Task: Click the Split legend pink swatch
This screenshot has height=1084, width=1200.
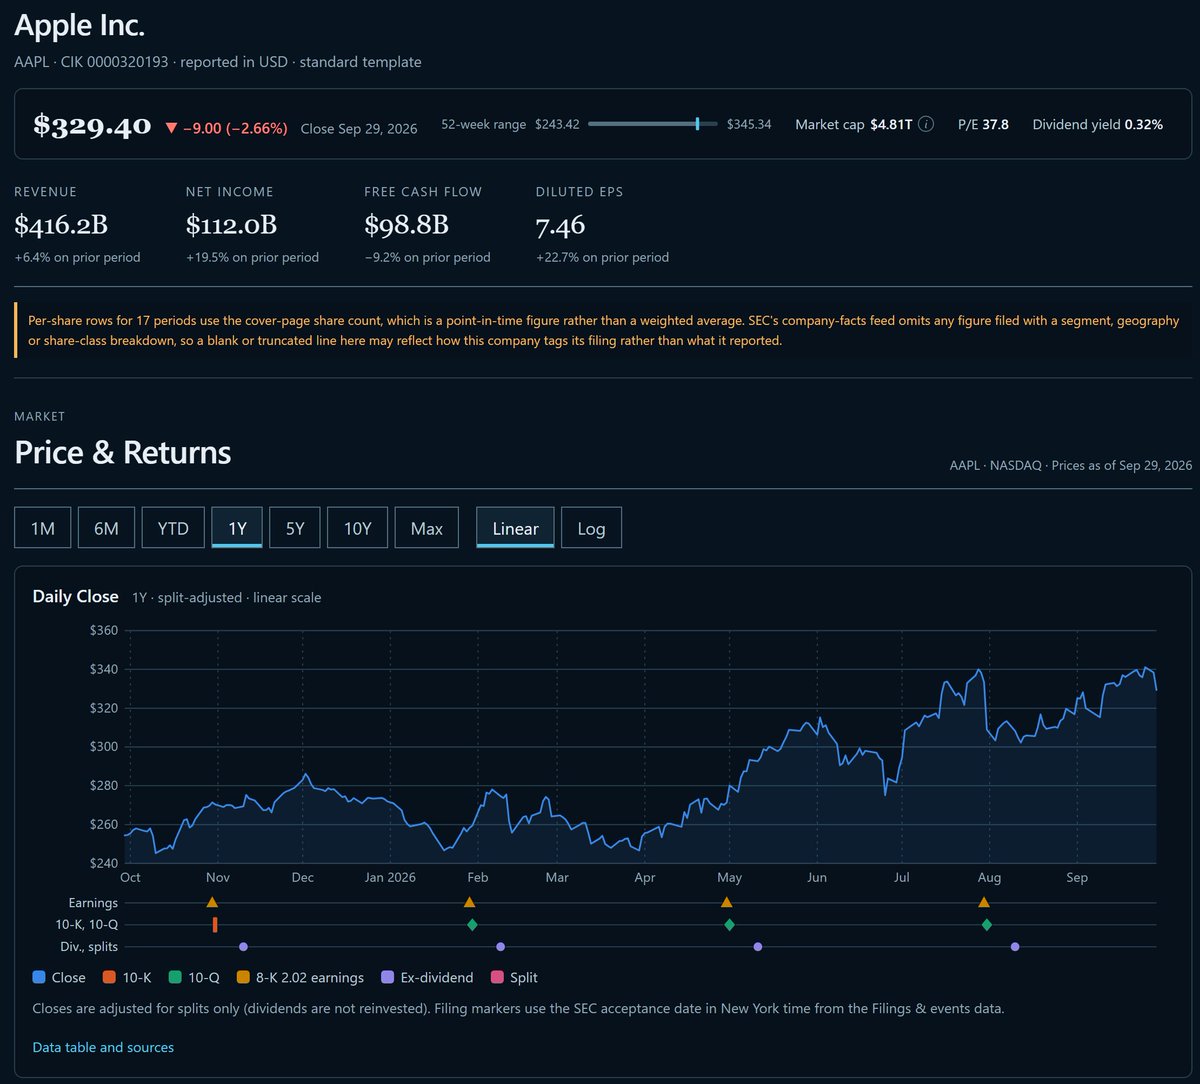Action: tap(497, 977)
